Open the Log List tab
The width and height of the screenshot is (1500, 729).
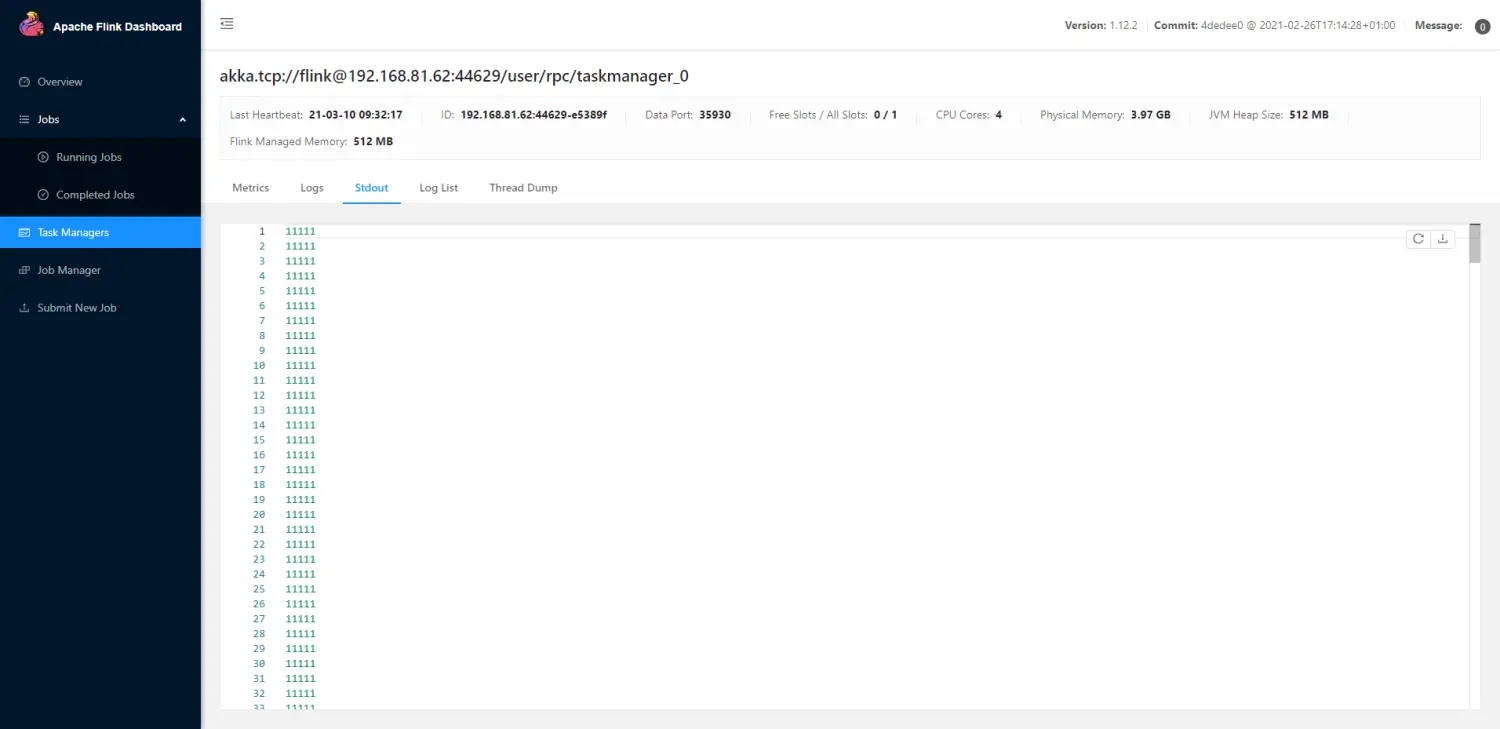[x=438, y=188]
